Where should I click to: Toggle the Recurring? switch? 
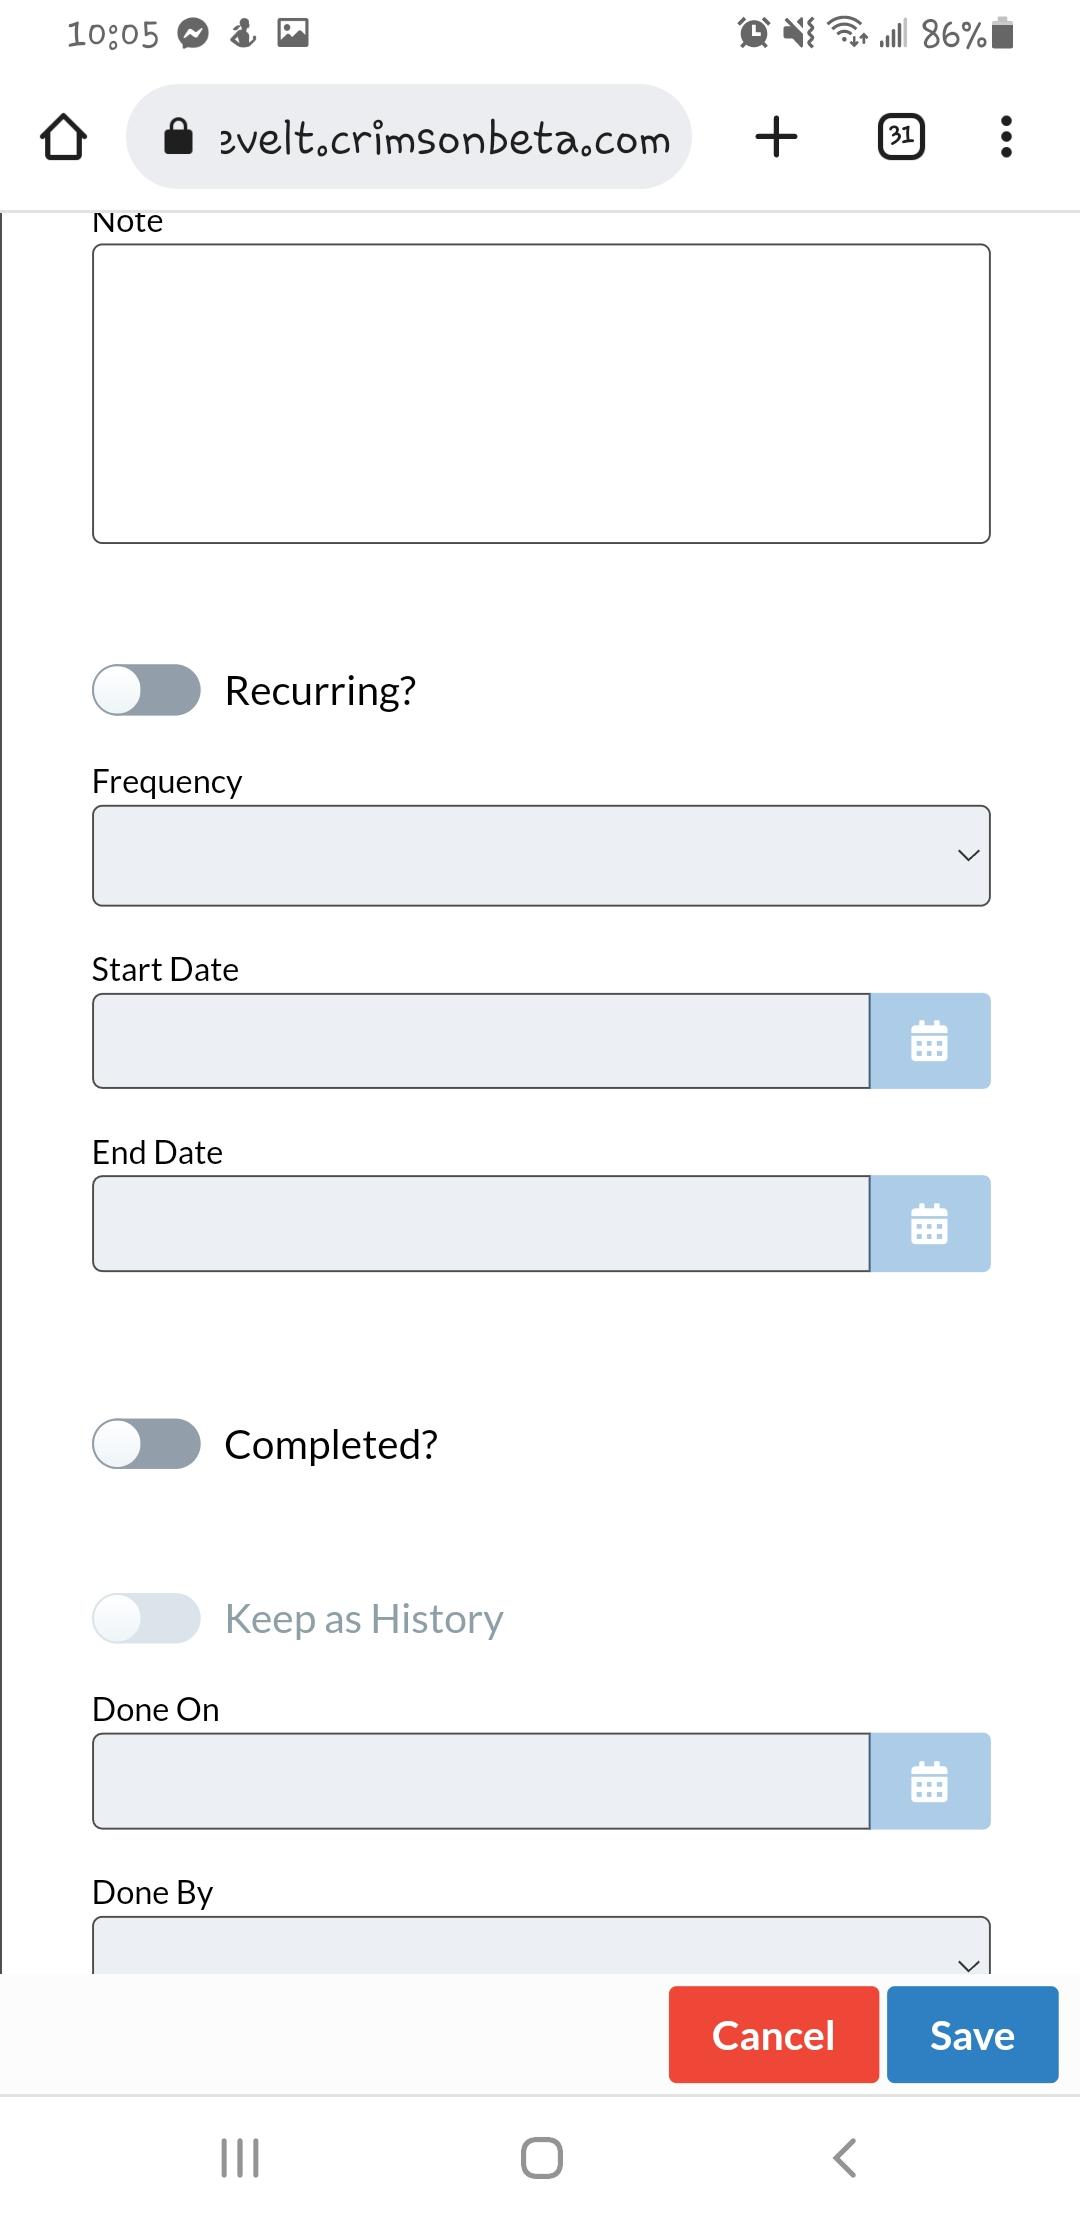point(147,690)
